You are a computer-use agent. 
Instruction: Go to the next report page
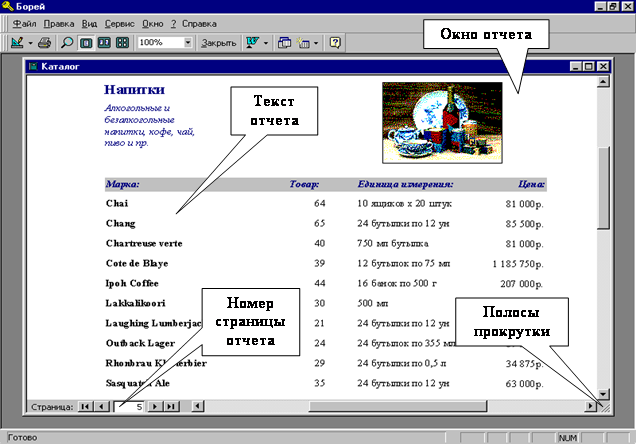pos(155,406)
